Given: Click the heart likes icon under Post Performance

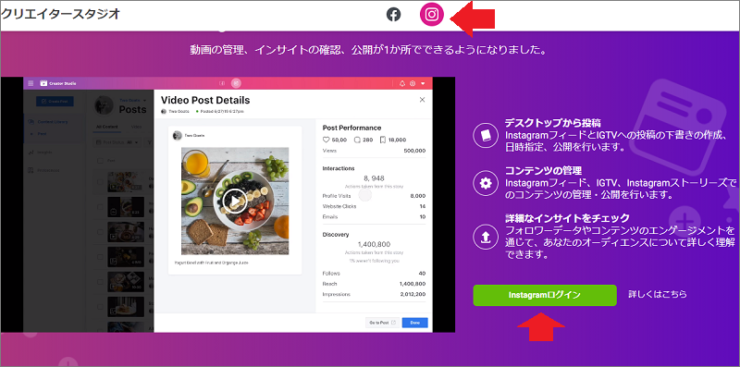Looking at the screenshot, I should 325,140.
